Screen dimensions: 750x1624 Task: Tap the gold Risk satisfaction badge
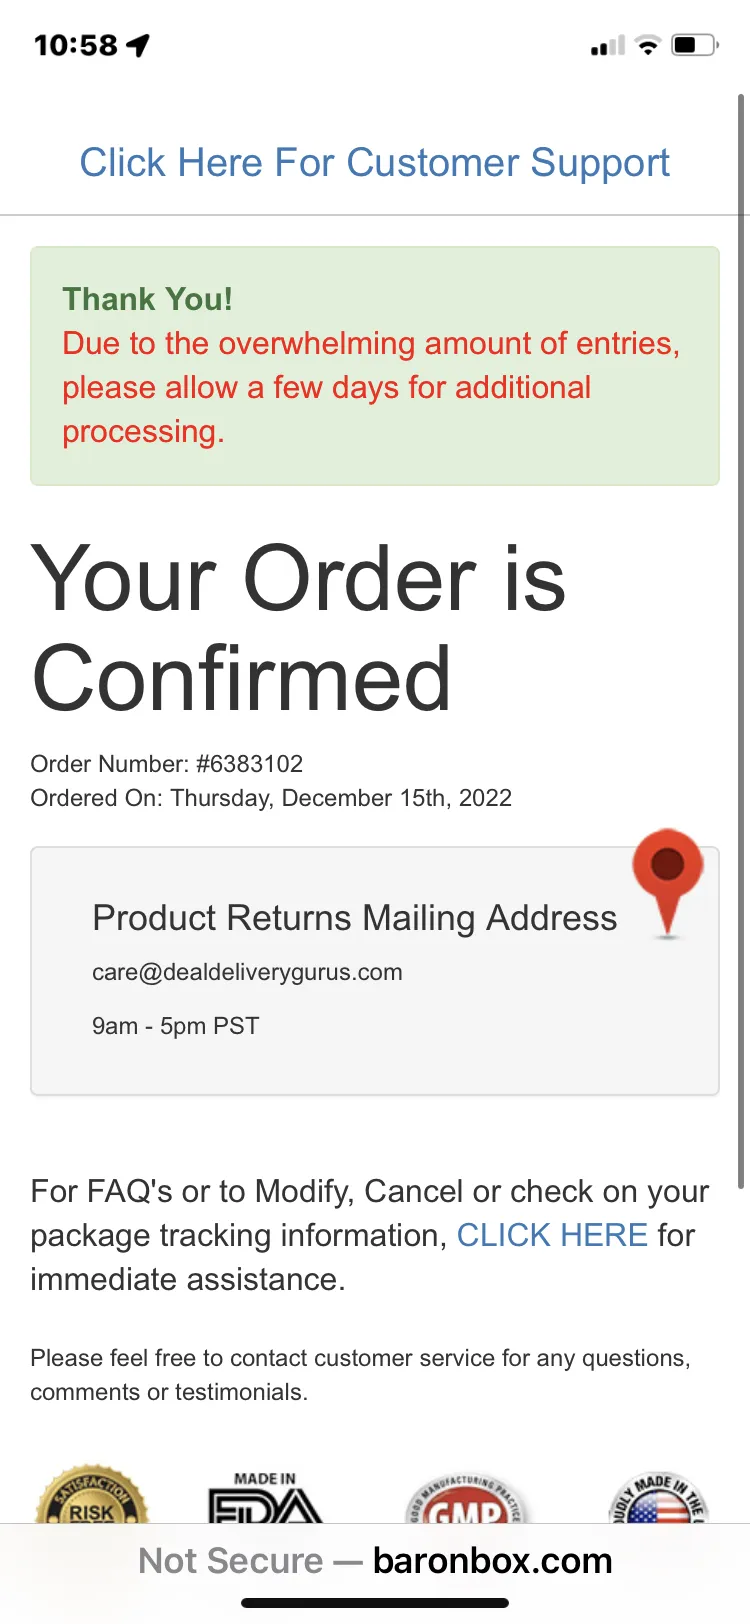pyautogui.click(x=92, y=1494)
